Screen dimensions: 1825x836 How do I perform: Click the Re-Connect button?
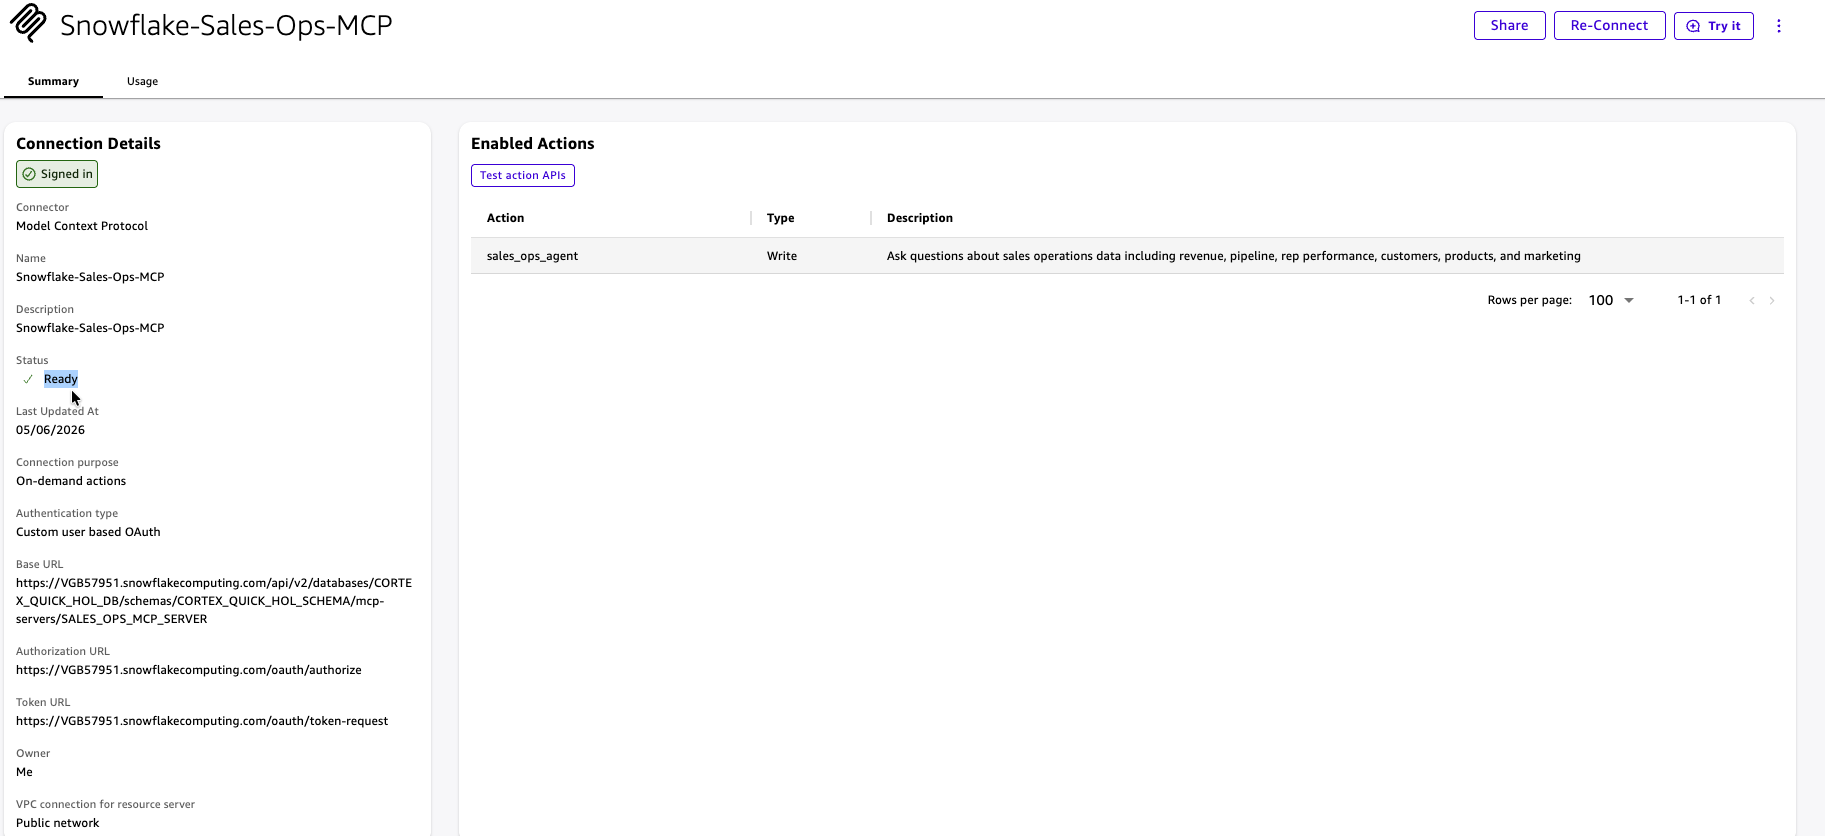point(1609,25)
